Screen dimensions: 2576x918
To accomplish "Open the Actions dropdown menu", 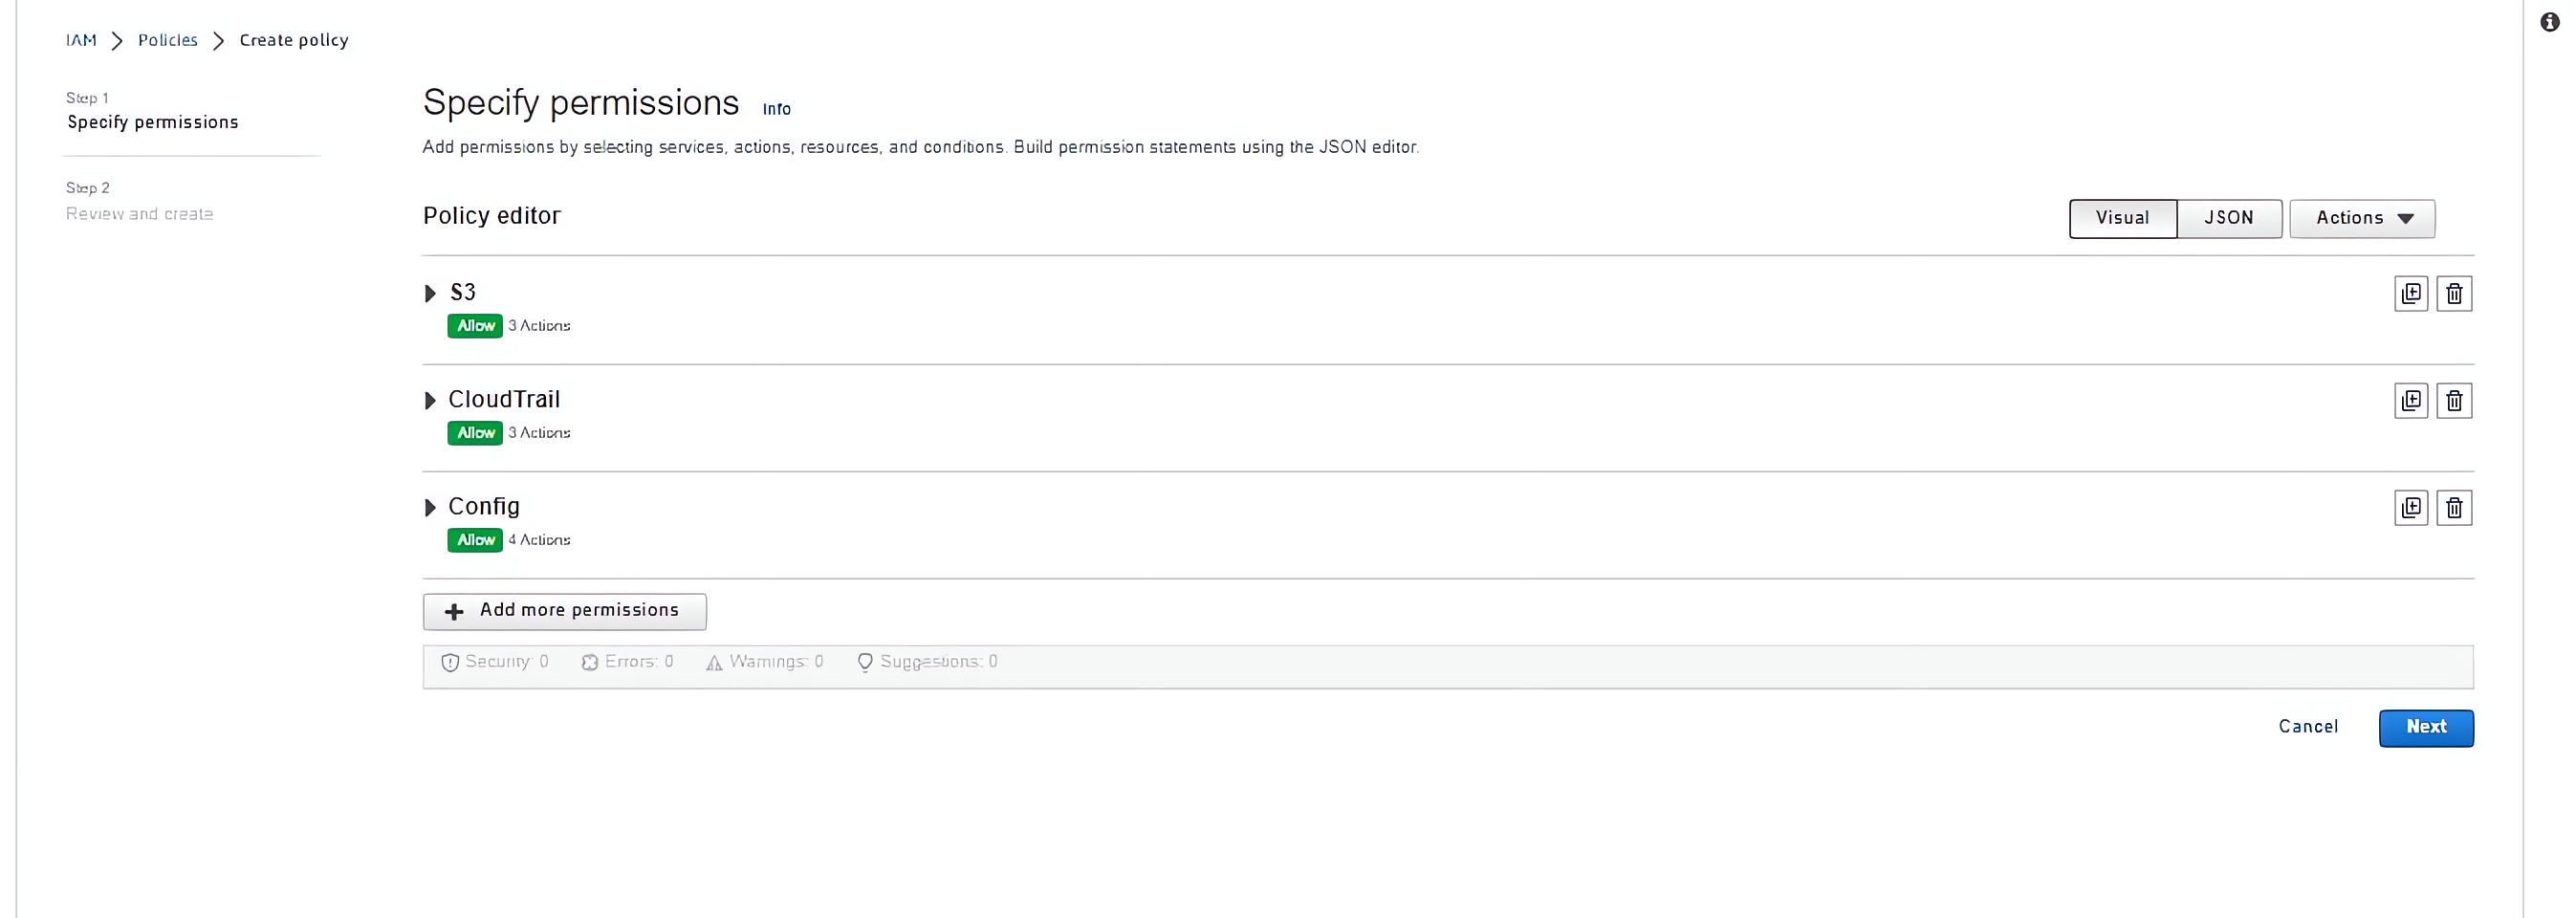I will [2361, 218].
